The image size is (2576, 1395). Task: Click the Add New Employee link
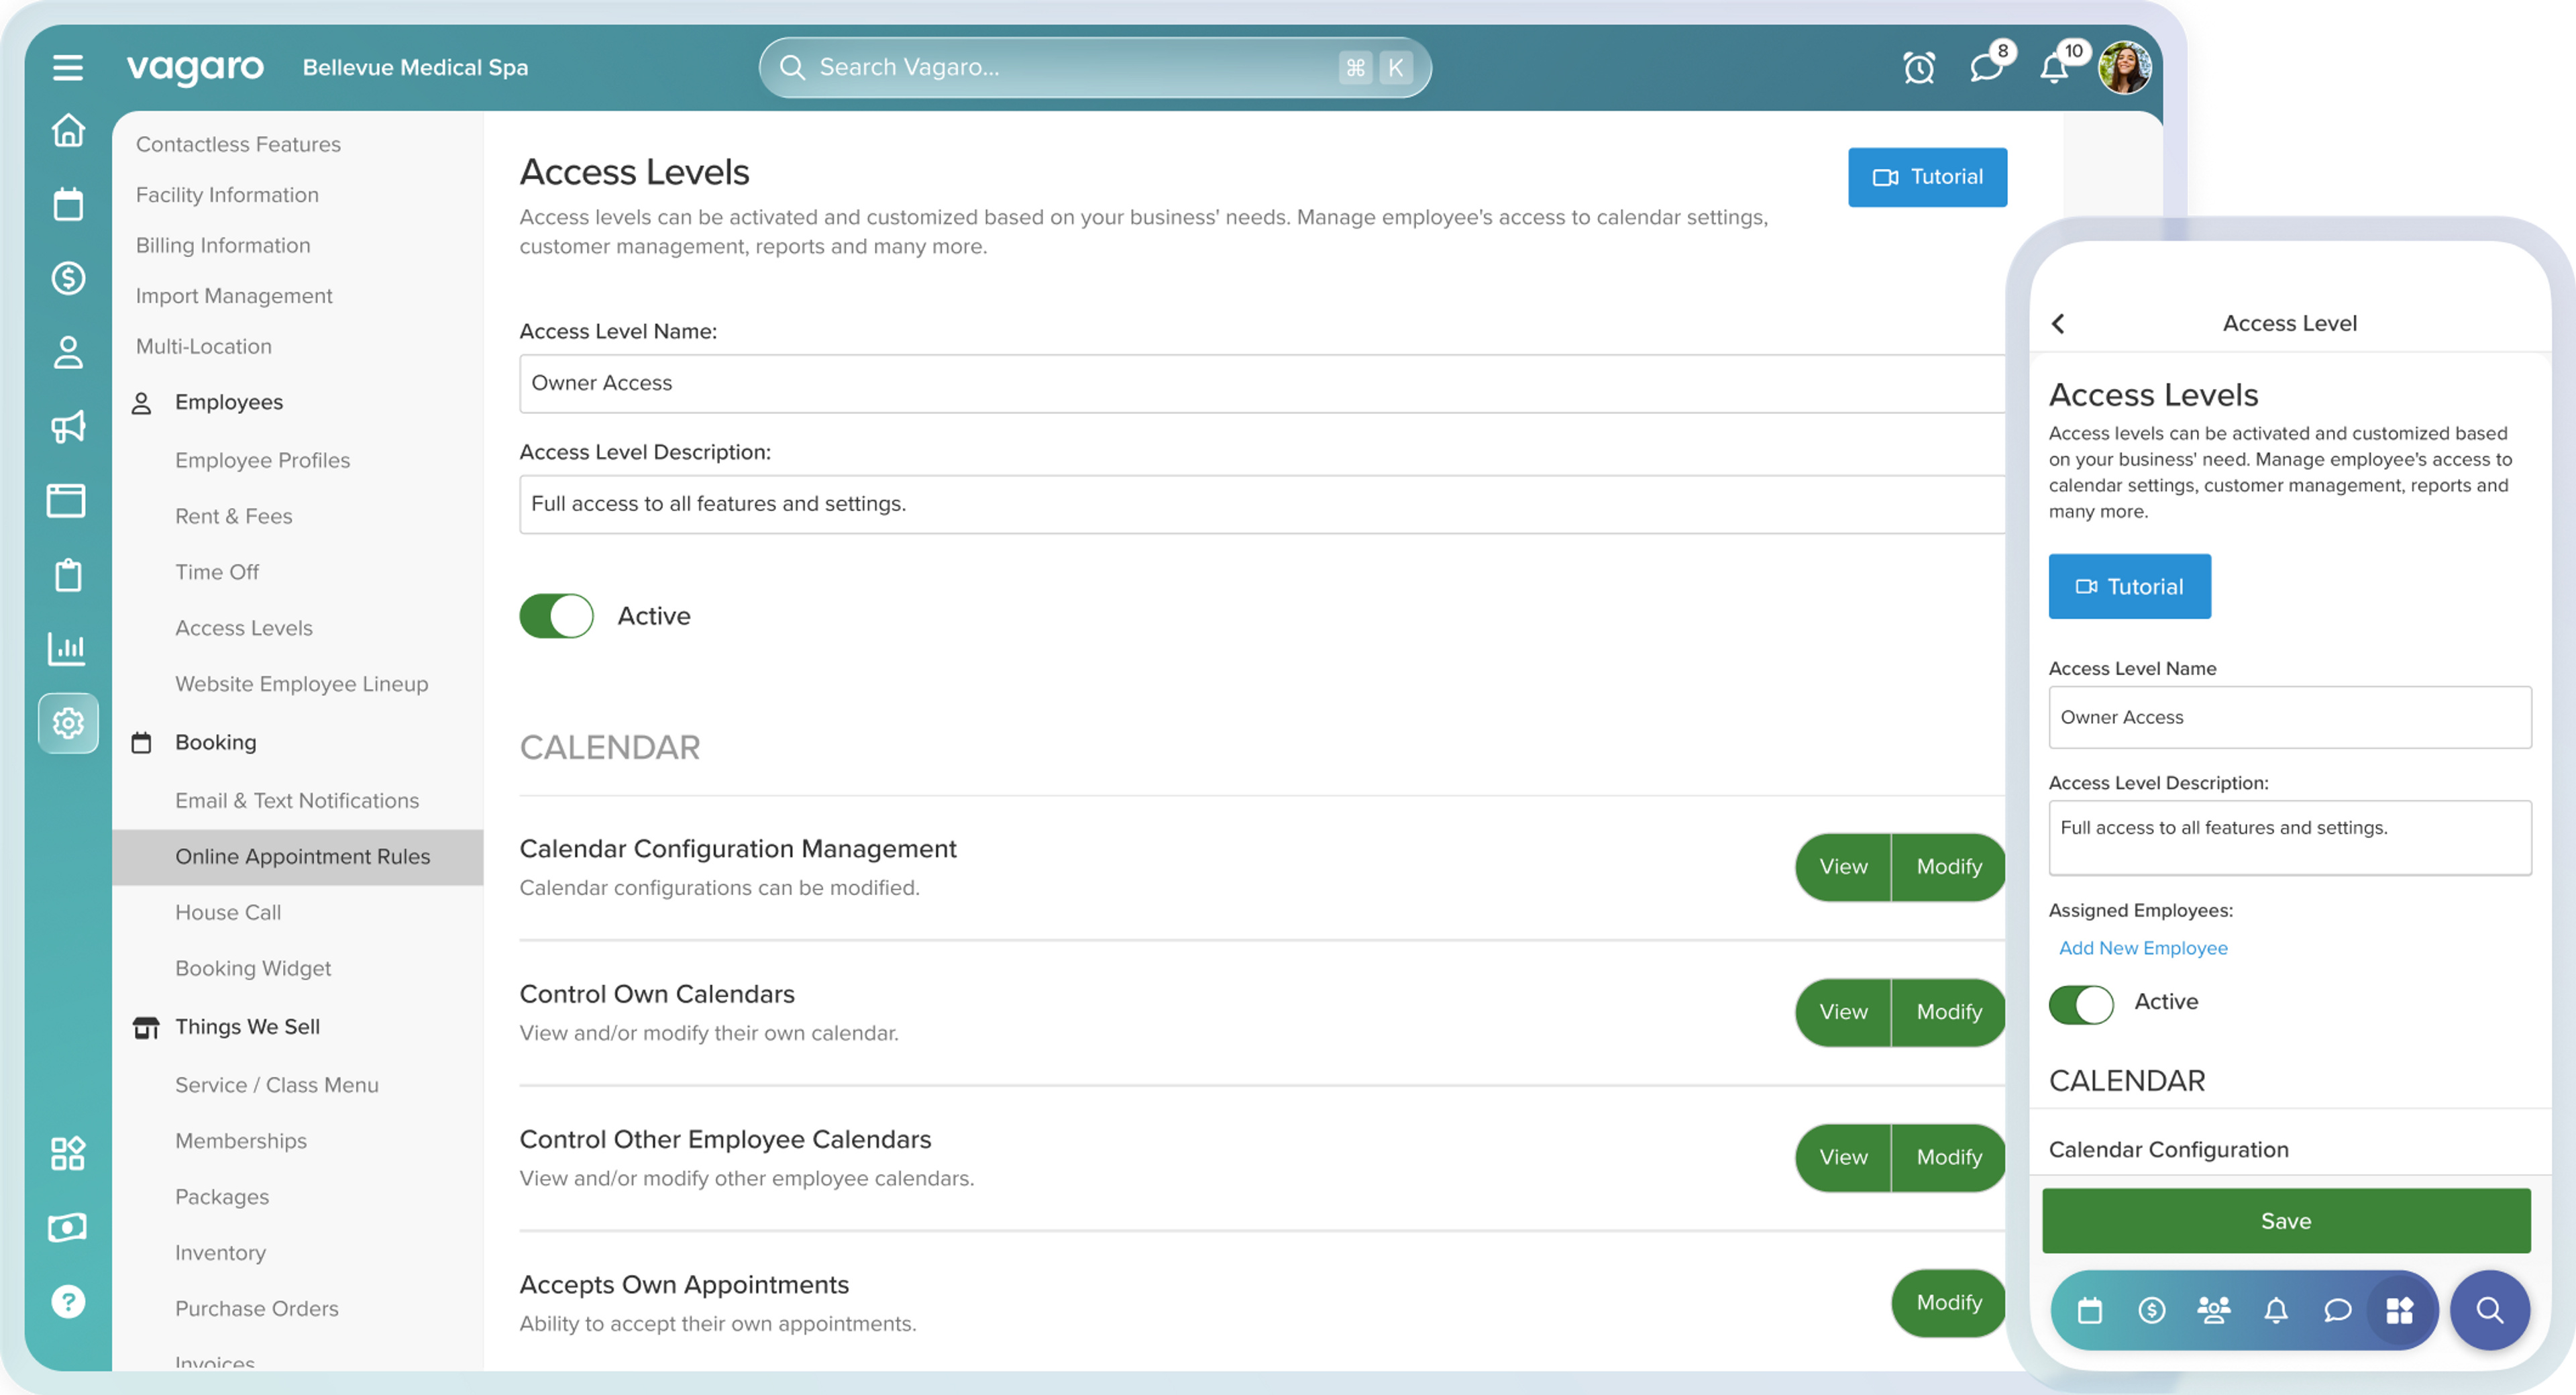[2143, 948]
